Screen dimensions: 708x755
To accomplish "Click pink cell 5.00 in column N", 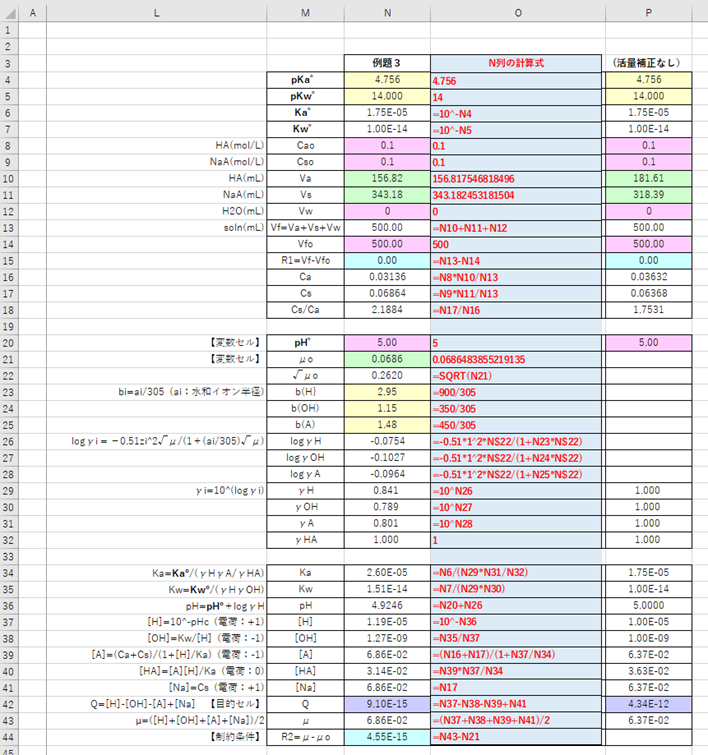I will coord(387,342).
